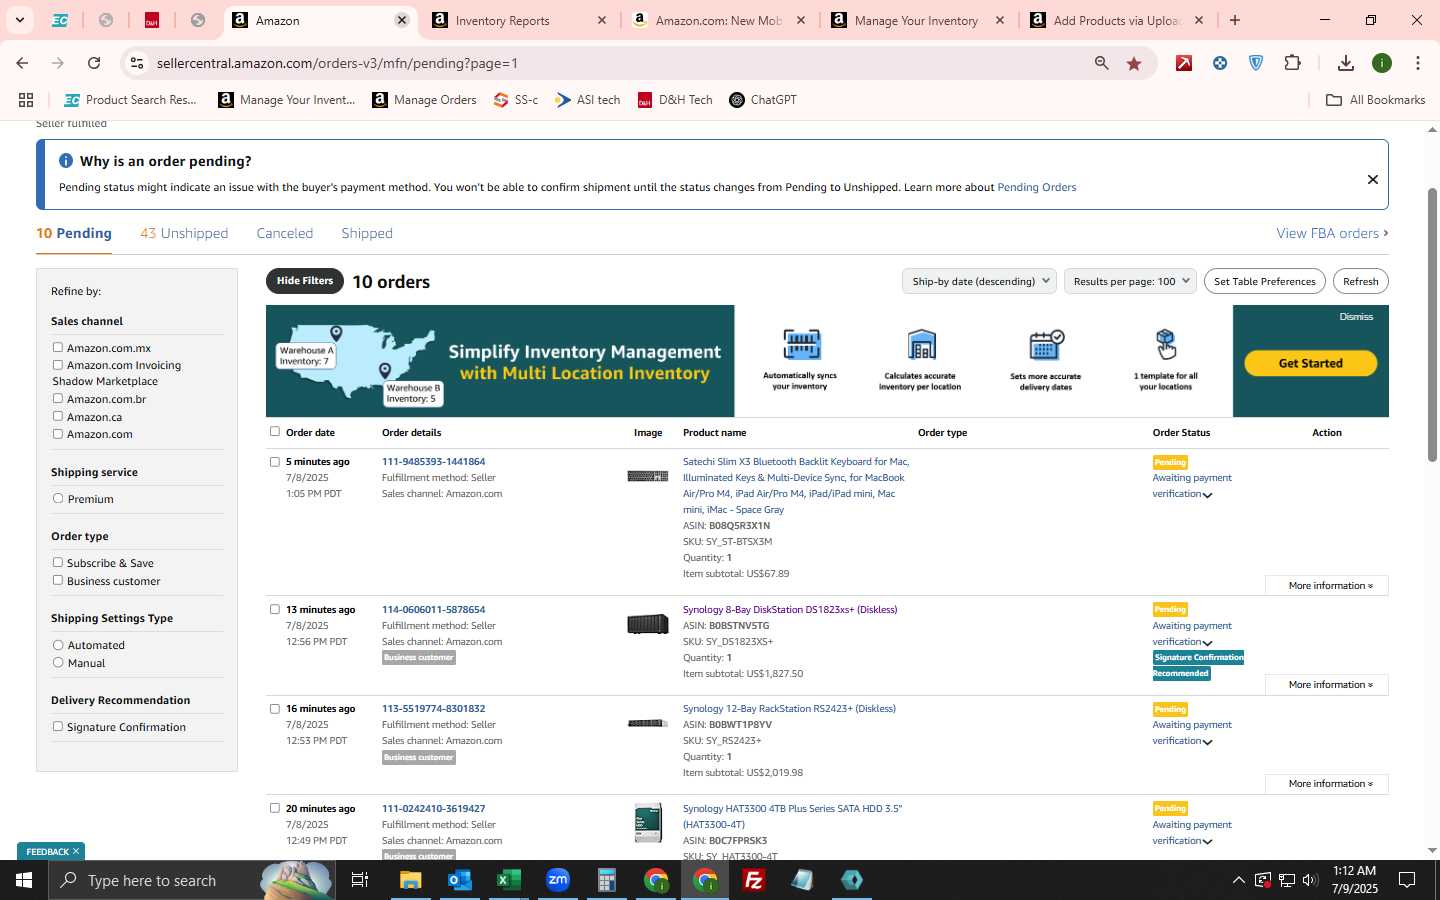Check Amazon.com Invoicing Shadow Marketplace box

point(58,365)
